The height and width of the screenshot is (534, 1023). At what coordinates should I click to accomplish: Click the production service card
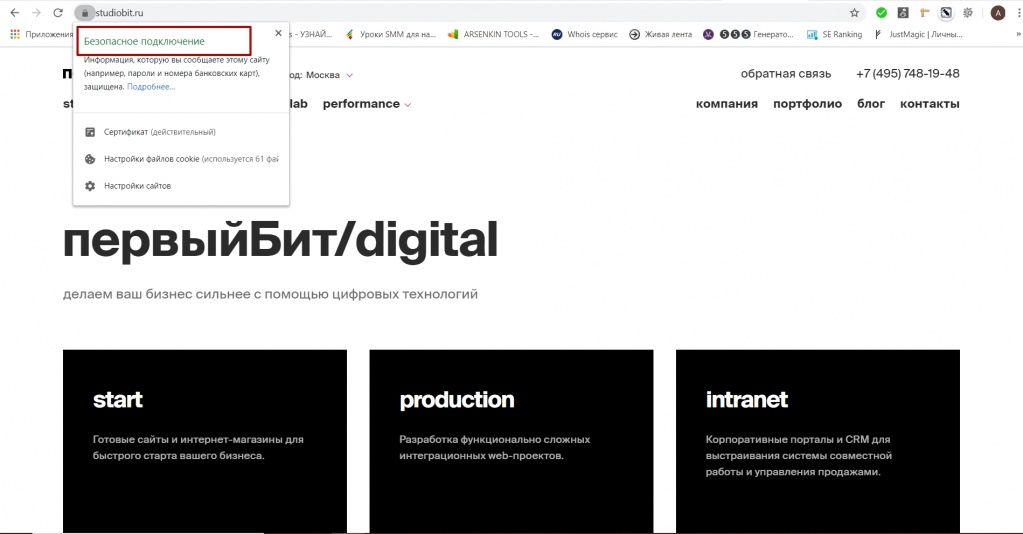point(511,441)
